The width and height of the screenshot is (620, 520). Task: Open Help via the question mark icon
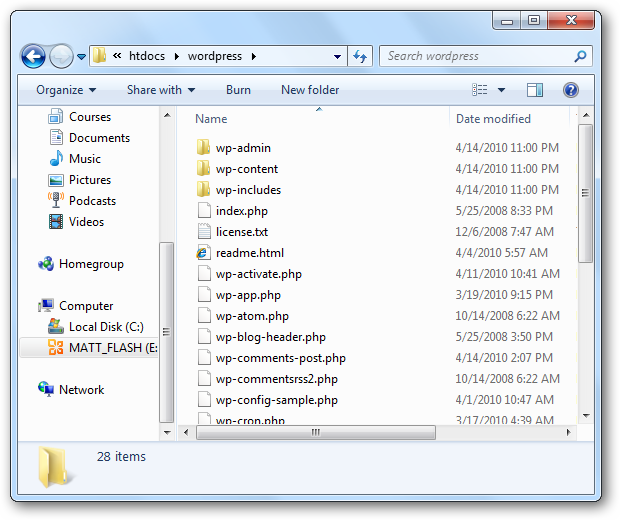point(571,90)
